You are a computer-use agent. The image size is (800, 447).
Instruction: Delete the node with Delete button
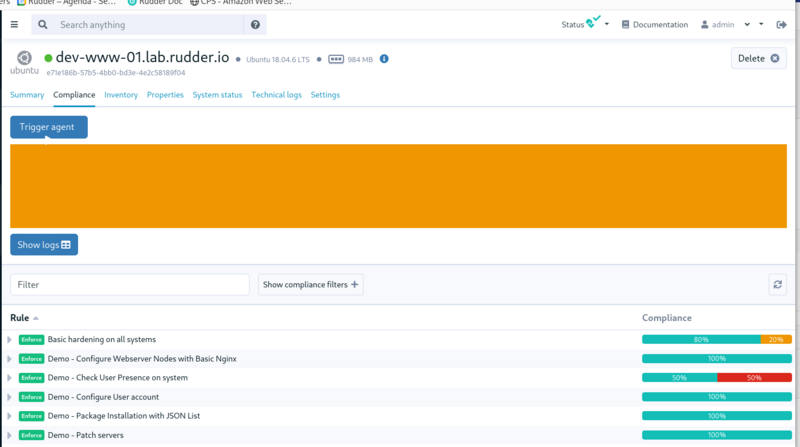pos(758,58)
